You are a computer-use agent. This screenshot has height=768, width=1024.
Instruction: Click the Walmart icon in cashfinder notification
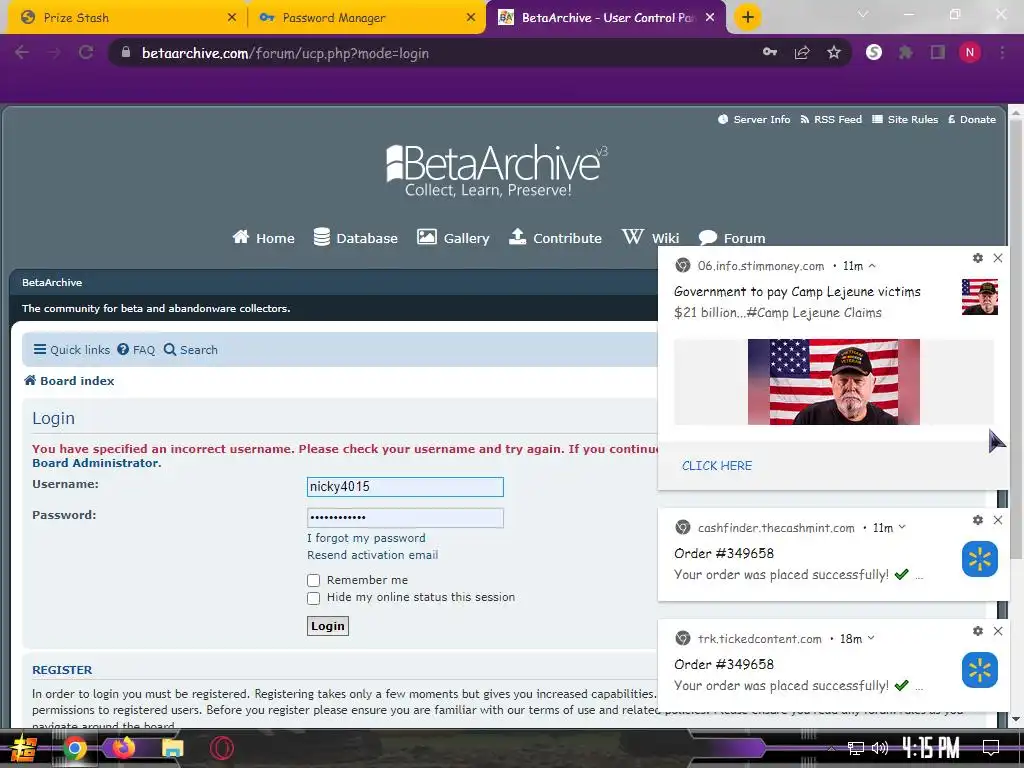980,559
